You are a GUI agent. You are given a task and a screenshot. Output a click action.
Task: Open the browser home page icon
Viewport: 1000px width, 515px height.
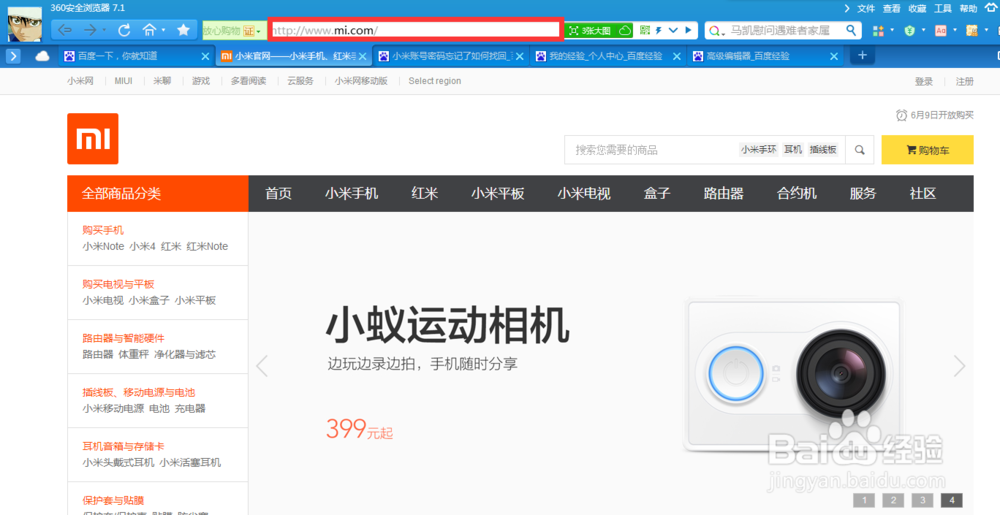[149, 30]
